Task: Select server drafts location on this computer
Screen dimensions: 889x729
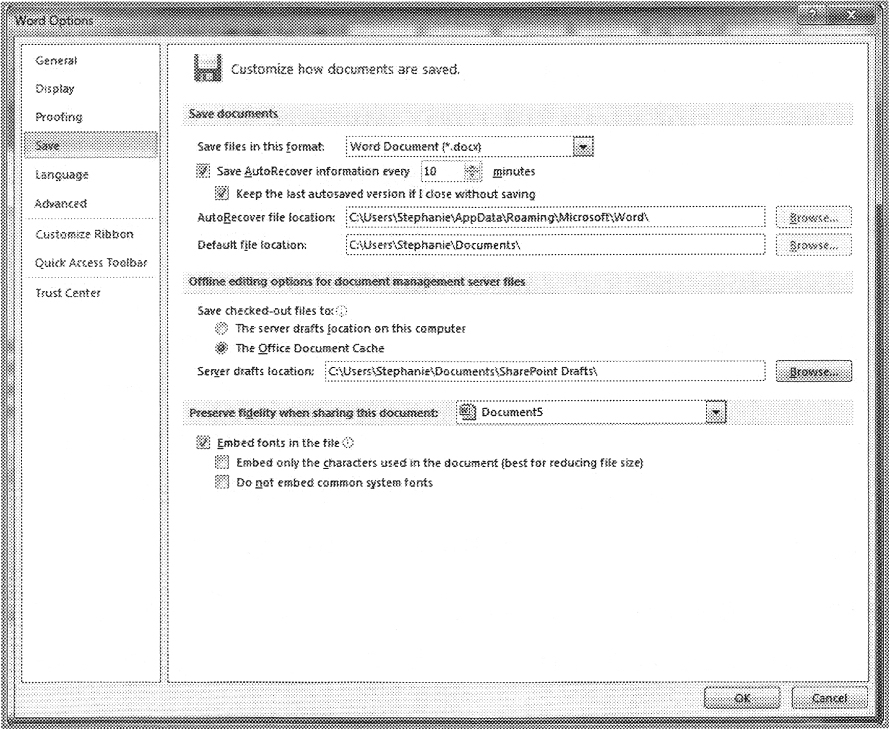Action: click(222, 328)
